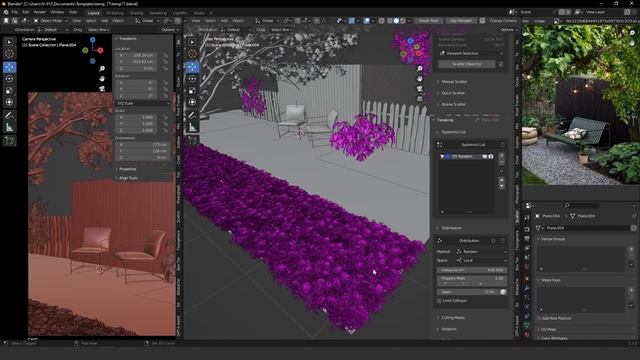Select the Rotate tool in camera viewport
Viewport: 640px width, 360px height.
click(9, 79)
